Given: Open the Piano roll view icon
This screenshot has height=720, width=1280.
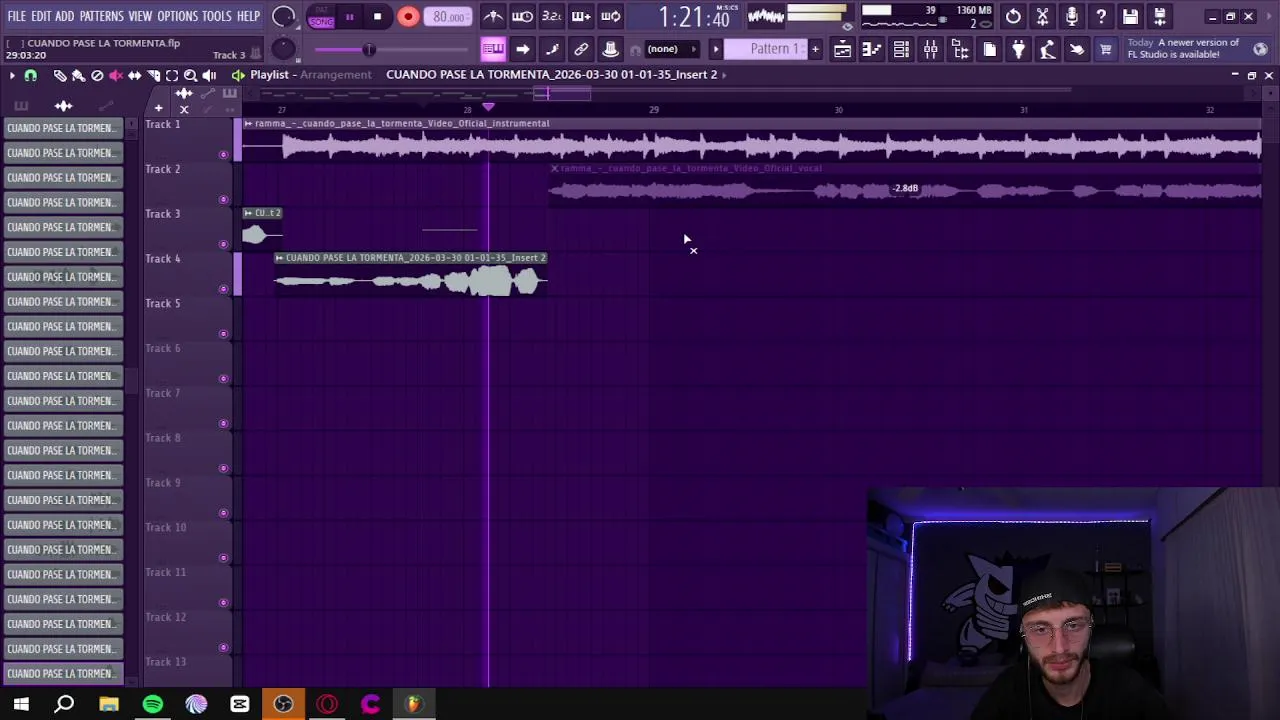Looking at the screenshot, I should coord(872,49).
